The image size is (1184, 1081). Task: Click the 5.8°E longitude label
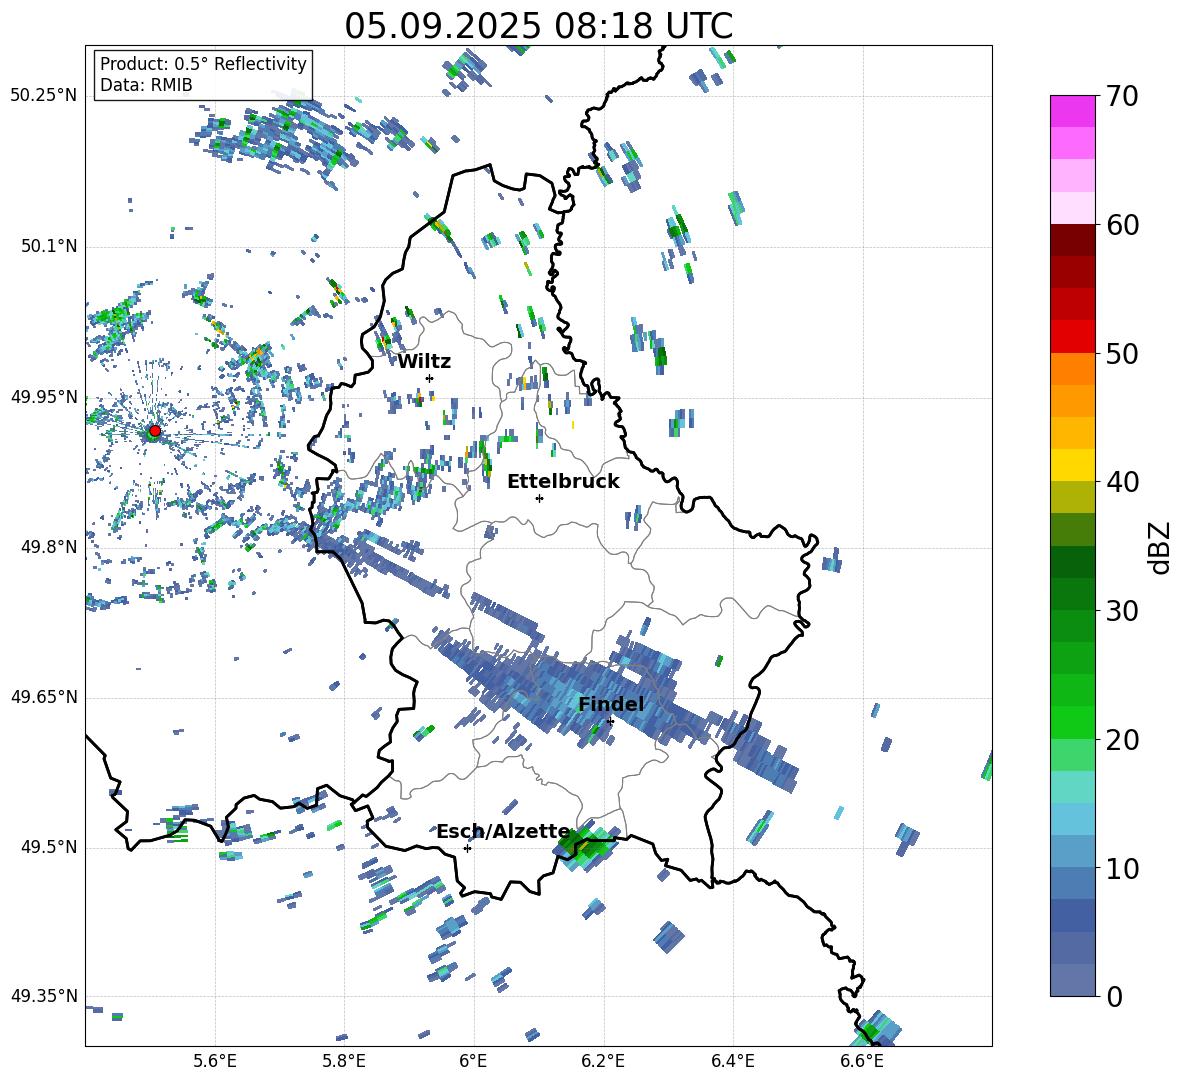point(344,1061)
